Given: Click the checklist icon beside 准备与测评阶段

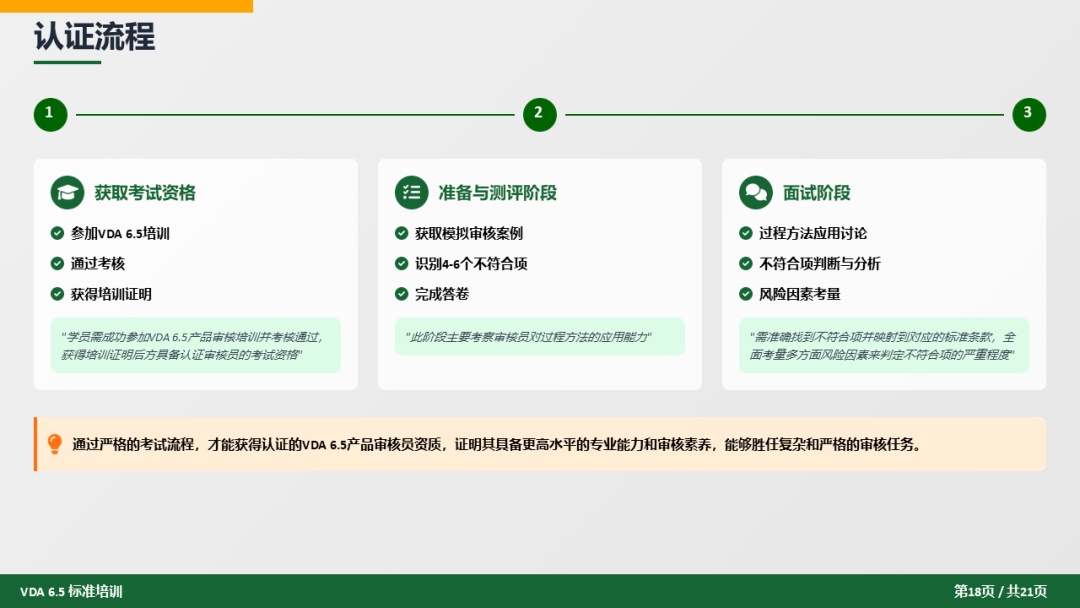Looking at the screenshot, I should pyautogui.click(x=411, y=193).
